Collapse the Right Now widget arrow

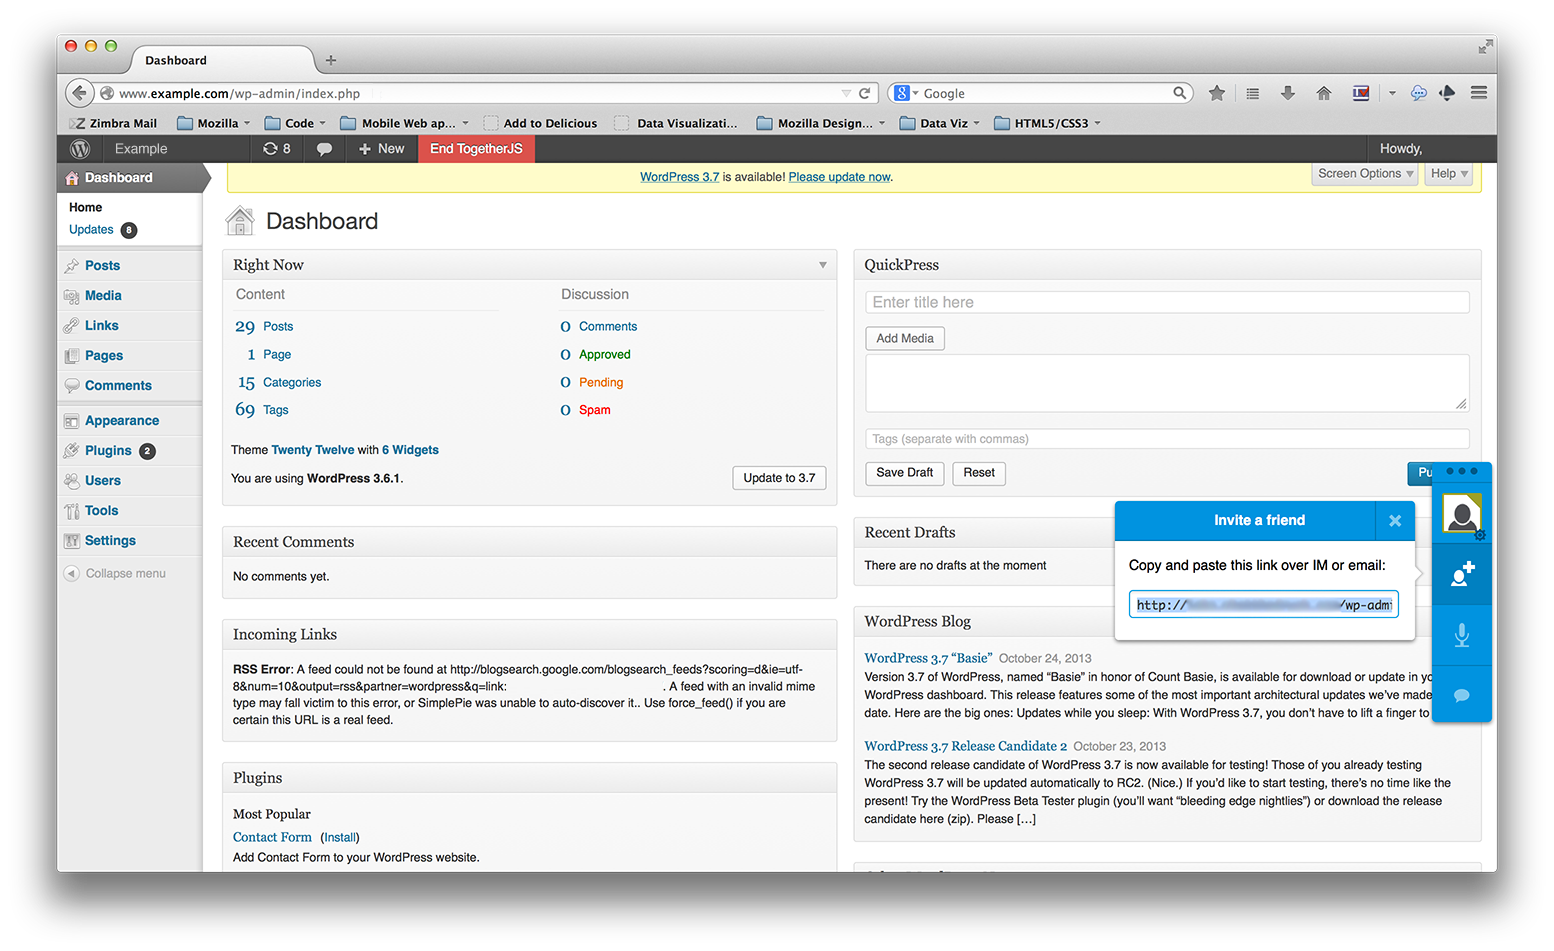[x=823, y=265]
